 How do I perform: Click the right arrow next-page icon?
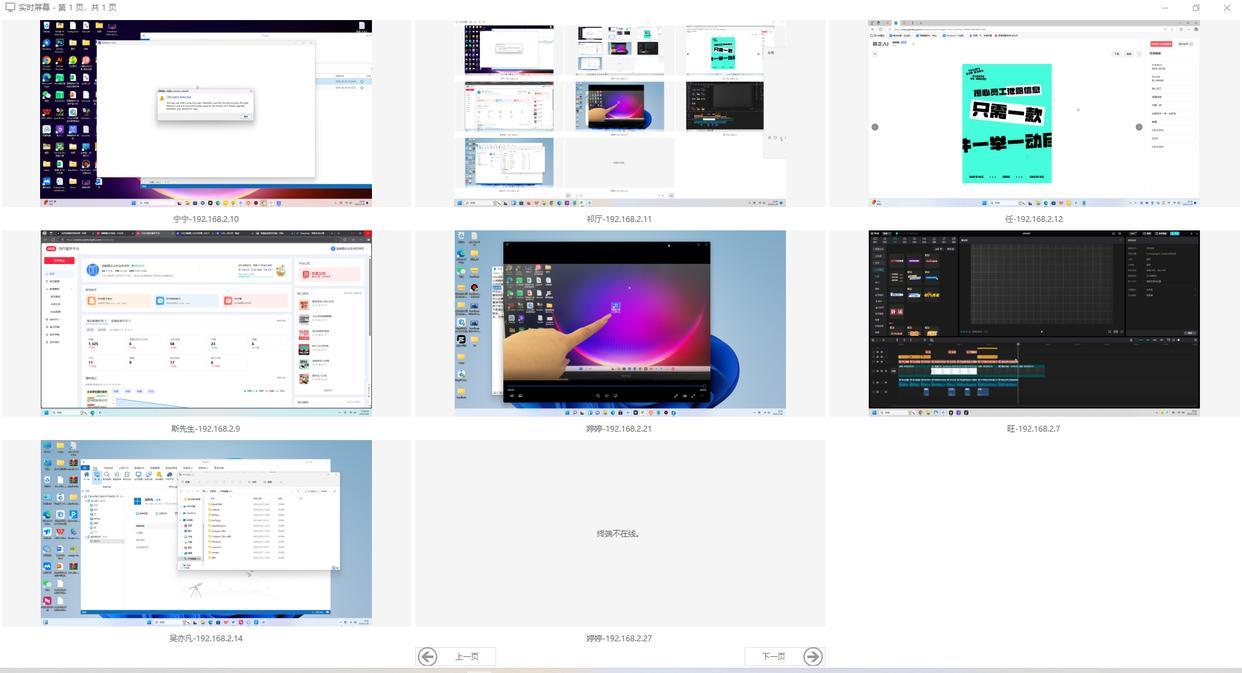(813, 656)
